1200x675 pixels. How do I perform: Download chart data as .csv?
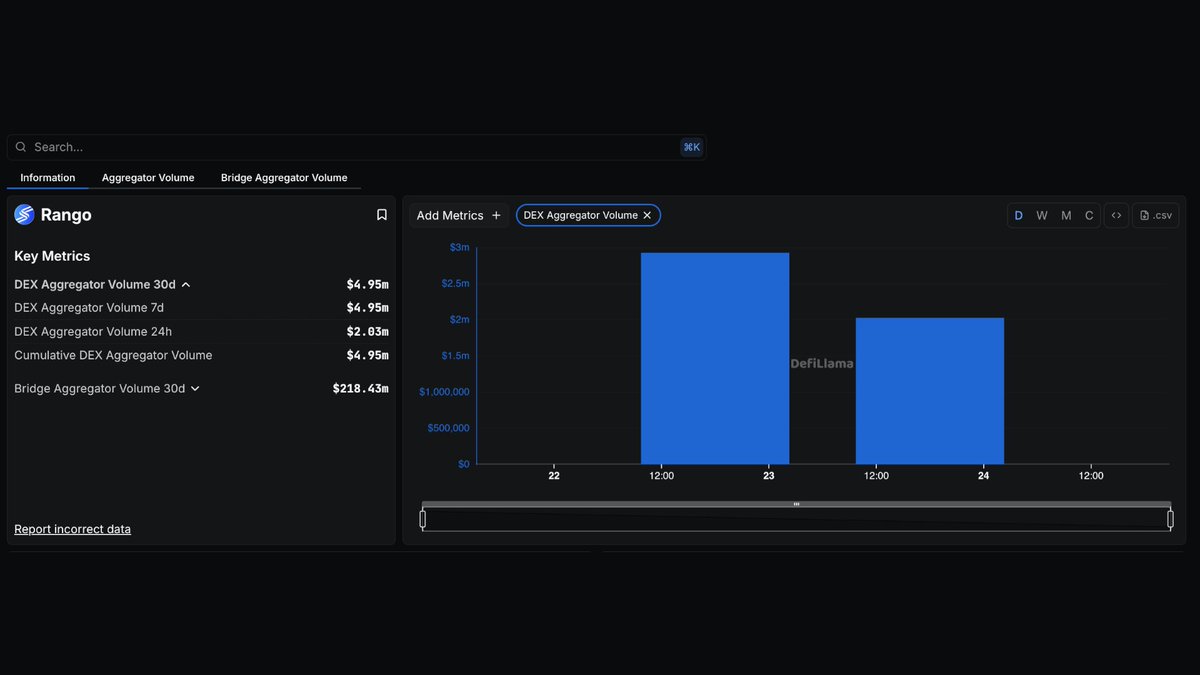[x=1156, y=215]
